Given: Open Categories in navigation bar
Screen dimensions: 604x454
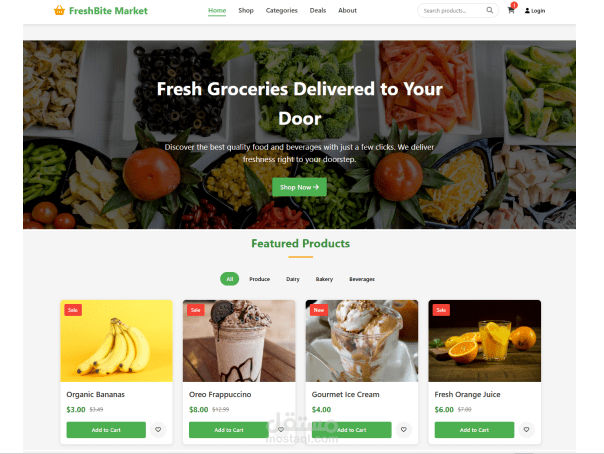Looking at the screenshot, I should click(282, 10).
